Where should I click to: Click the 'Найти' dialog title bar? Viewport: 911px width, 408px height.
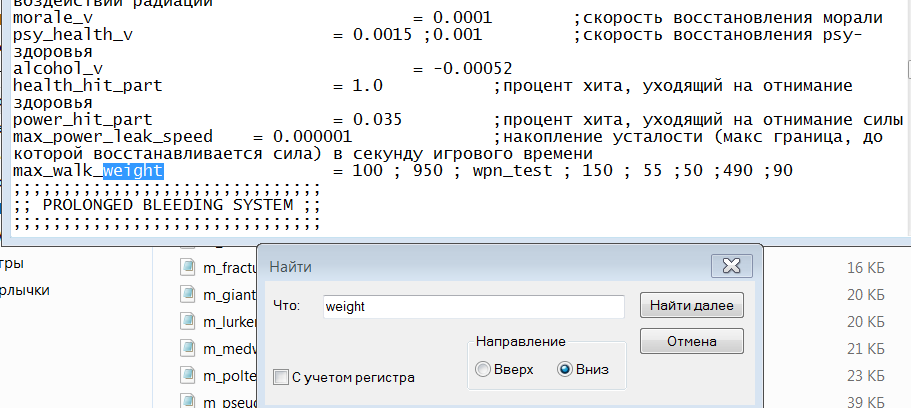point(485,267)
